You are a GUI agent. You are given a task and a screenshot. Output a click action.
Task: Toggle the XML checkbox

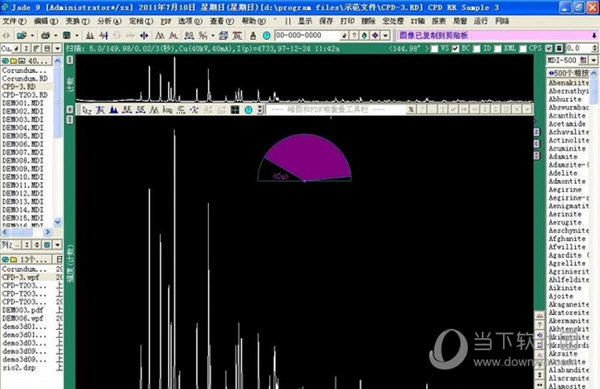pos(497,49)
